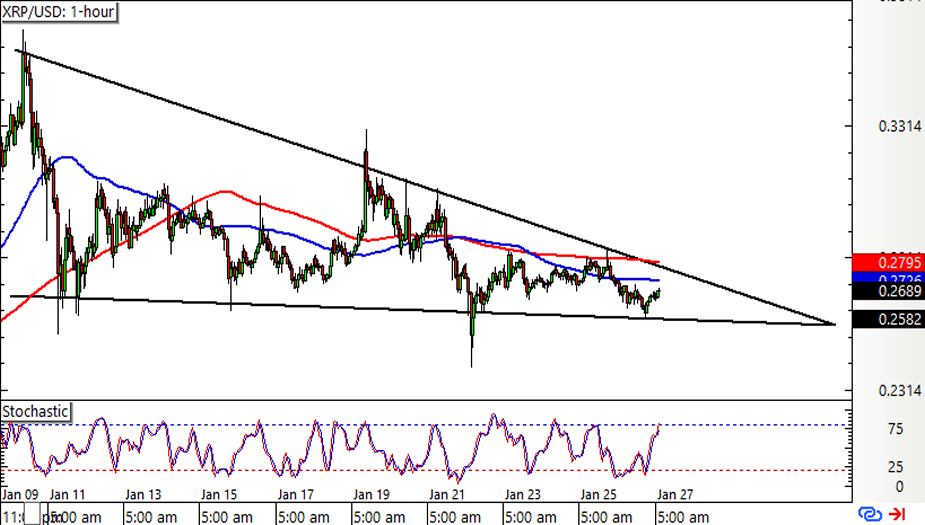
Task: Click the Jan 25 date label
Action: click(x=598, y=494)
